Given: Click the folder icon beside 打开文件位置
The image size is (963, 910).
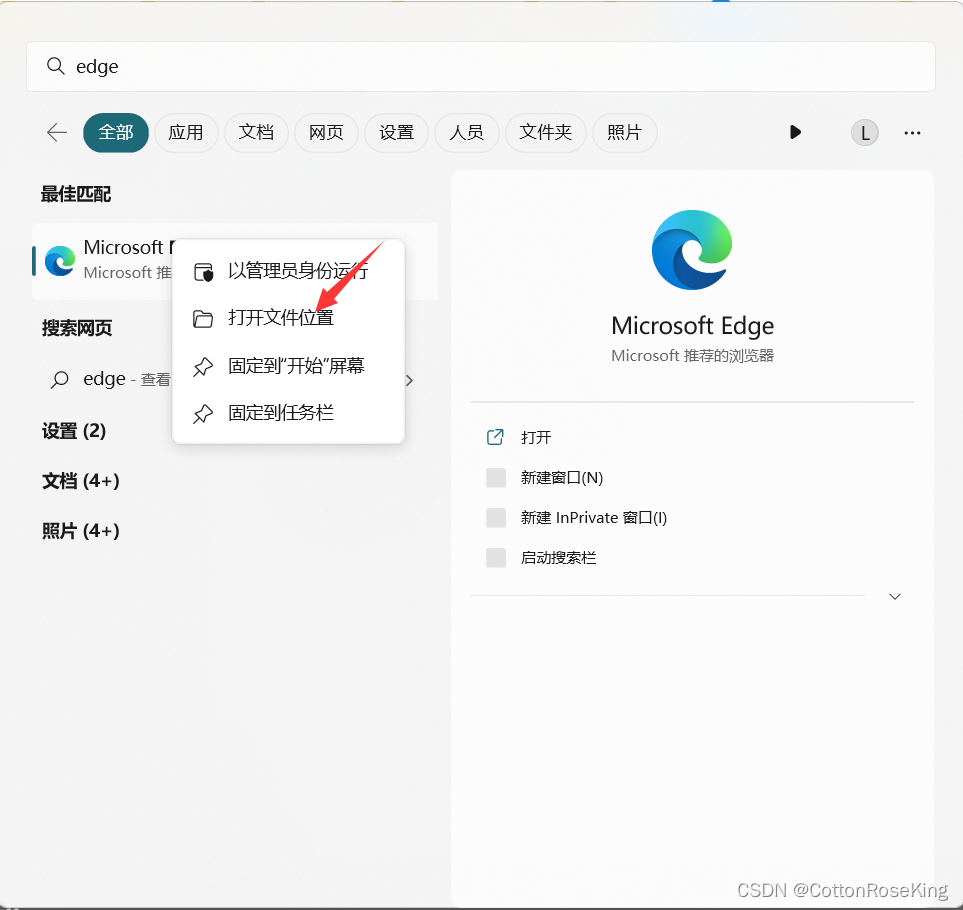Looking at the screenshot, I should point(203,319).
